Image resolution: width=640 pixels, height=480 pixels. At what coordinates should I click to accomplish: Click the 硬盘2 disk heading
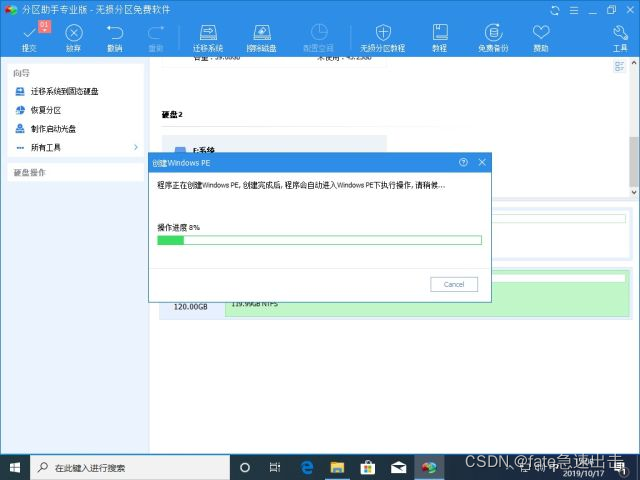coord(172,114)
